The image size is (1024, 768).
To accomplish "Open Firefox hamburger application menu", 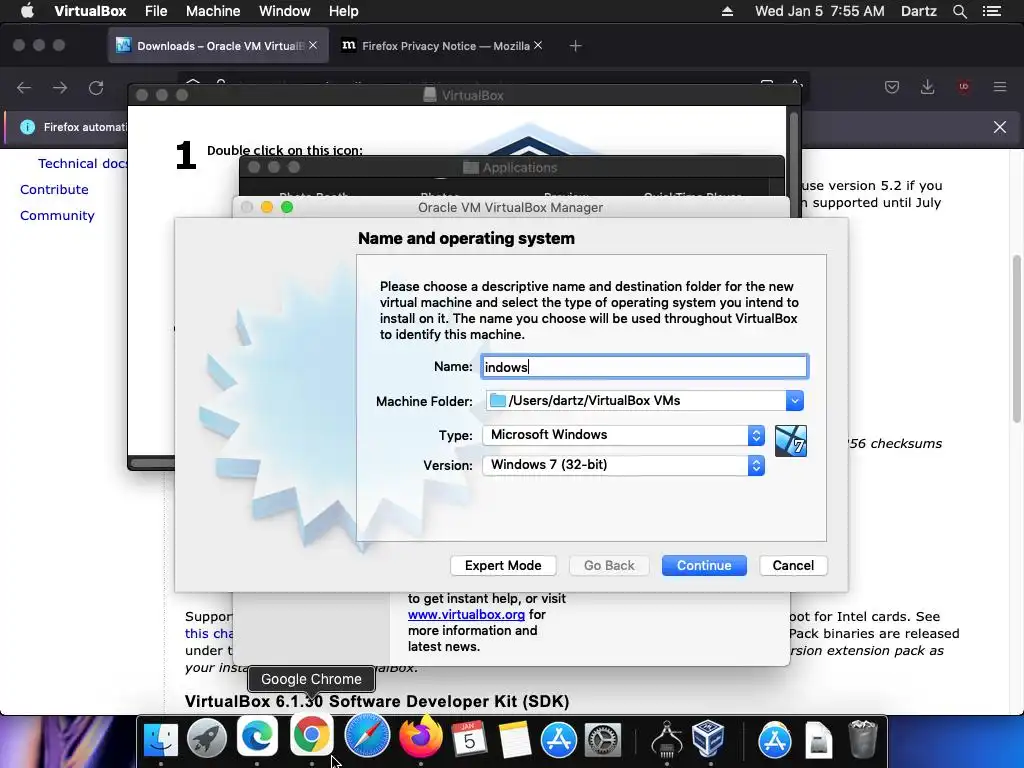I will tap(1000, 87).
